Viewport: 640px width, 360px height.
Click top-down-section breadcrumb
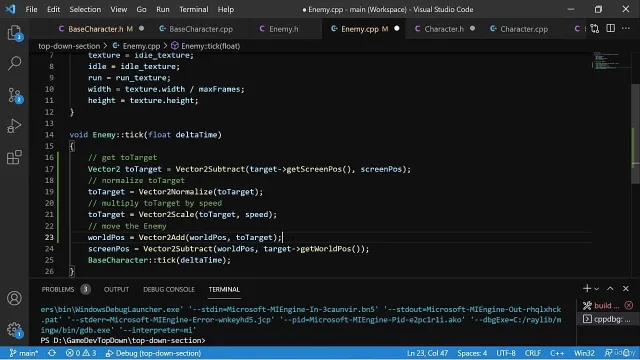[69, 46]
